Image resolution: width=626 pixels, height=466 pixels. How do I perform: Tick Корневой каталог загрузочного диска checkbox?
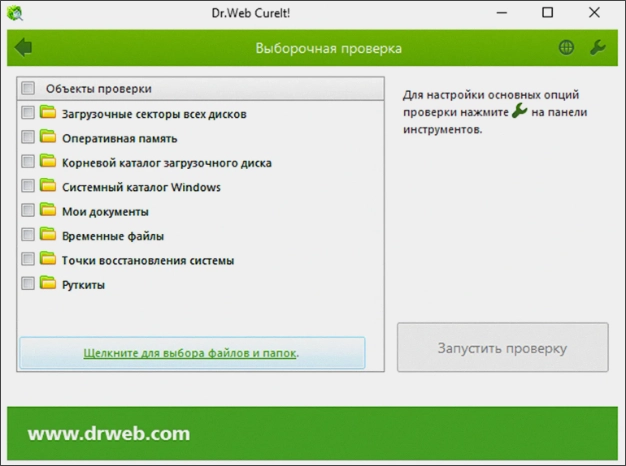[28, 161]
